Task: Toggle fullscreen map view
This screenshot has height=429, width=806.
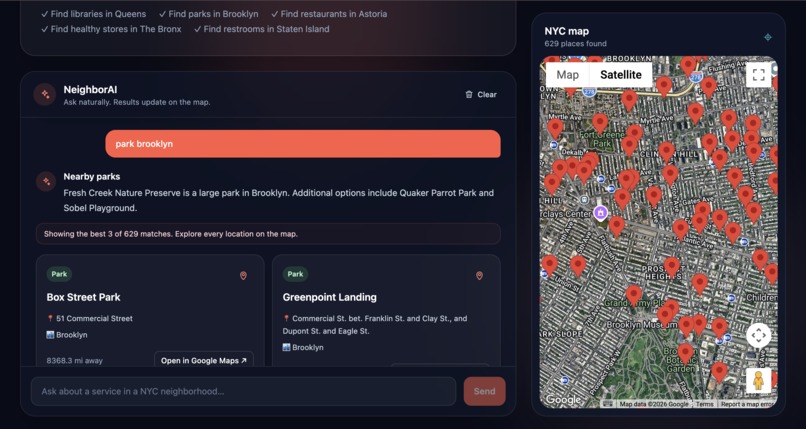Action: (759, 75)
